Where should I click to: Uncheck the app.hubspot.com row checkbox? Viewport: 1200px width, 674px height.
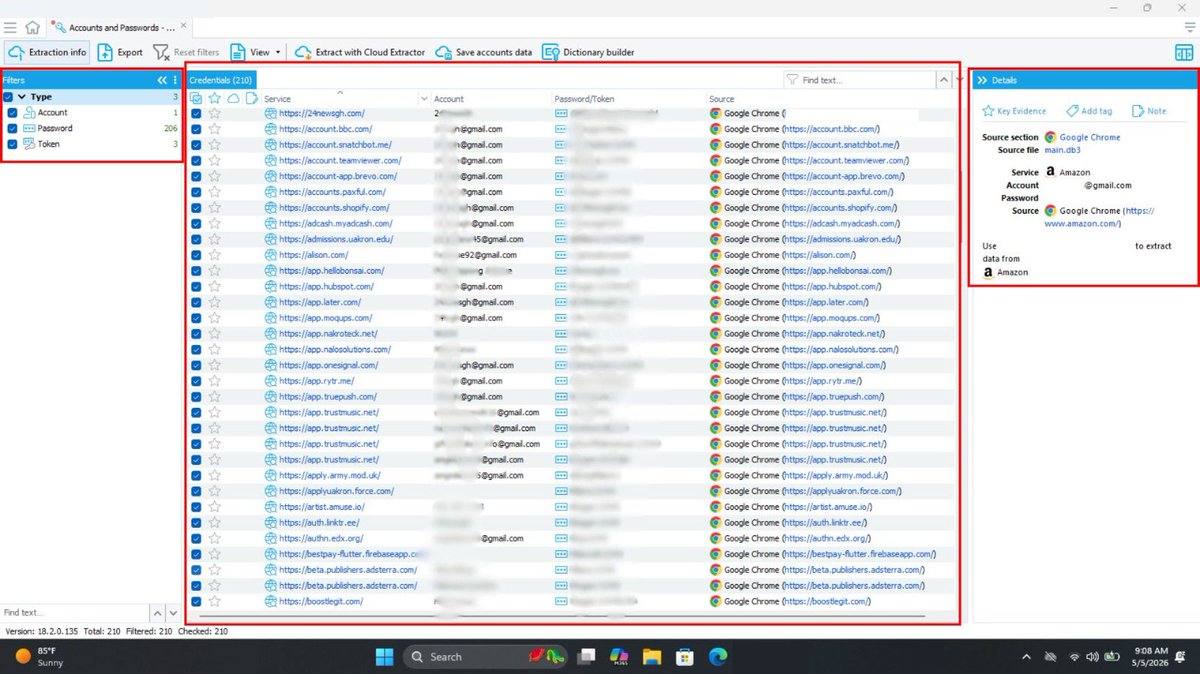(x=196, y=286)
